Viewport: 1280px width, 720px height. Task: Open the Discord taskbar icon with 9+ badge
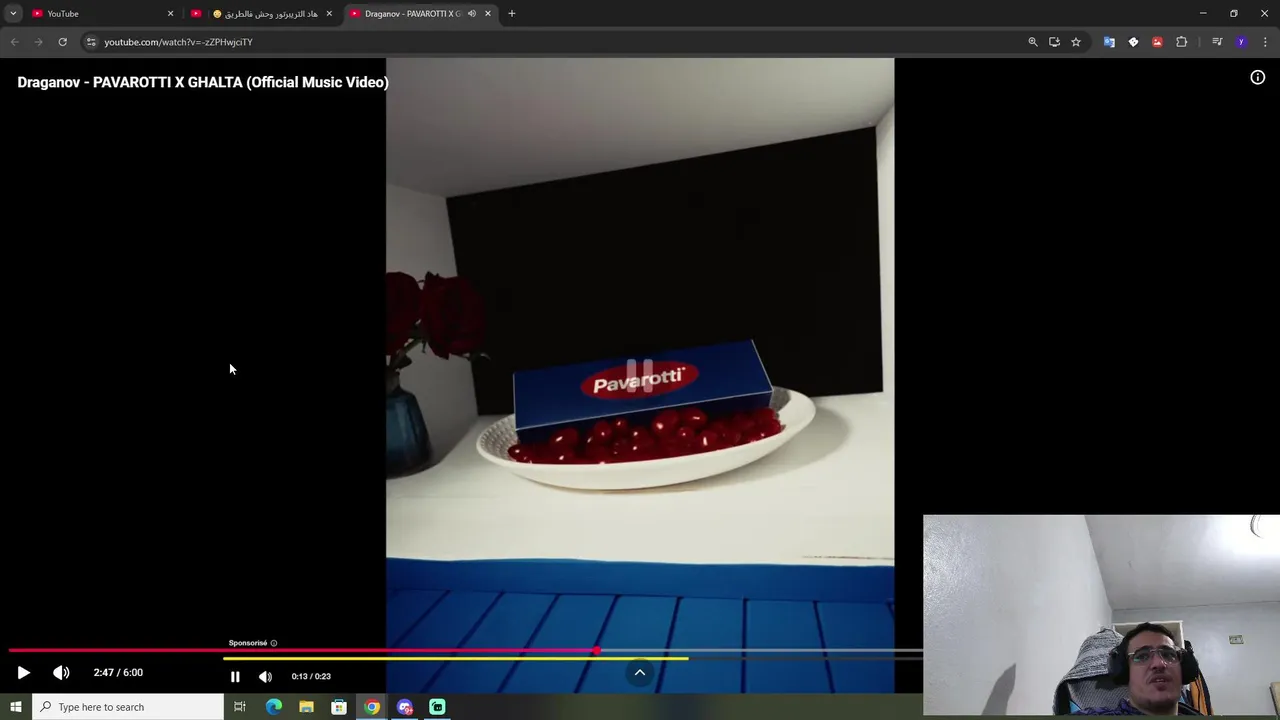(405, 707)
